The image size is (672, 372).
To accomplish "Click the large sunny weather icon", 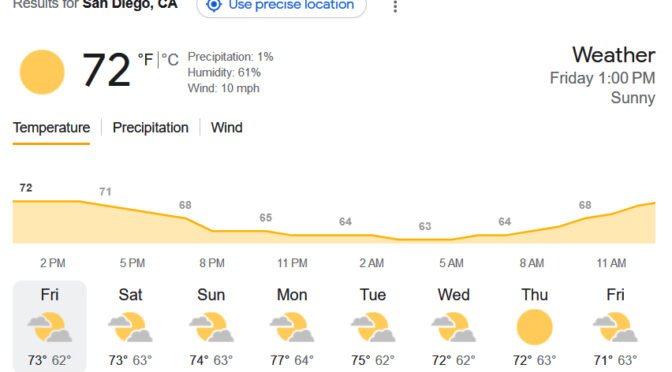I will coord(42,72).
